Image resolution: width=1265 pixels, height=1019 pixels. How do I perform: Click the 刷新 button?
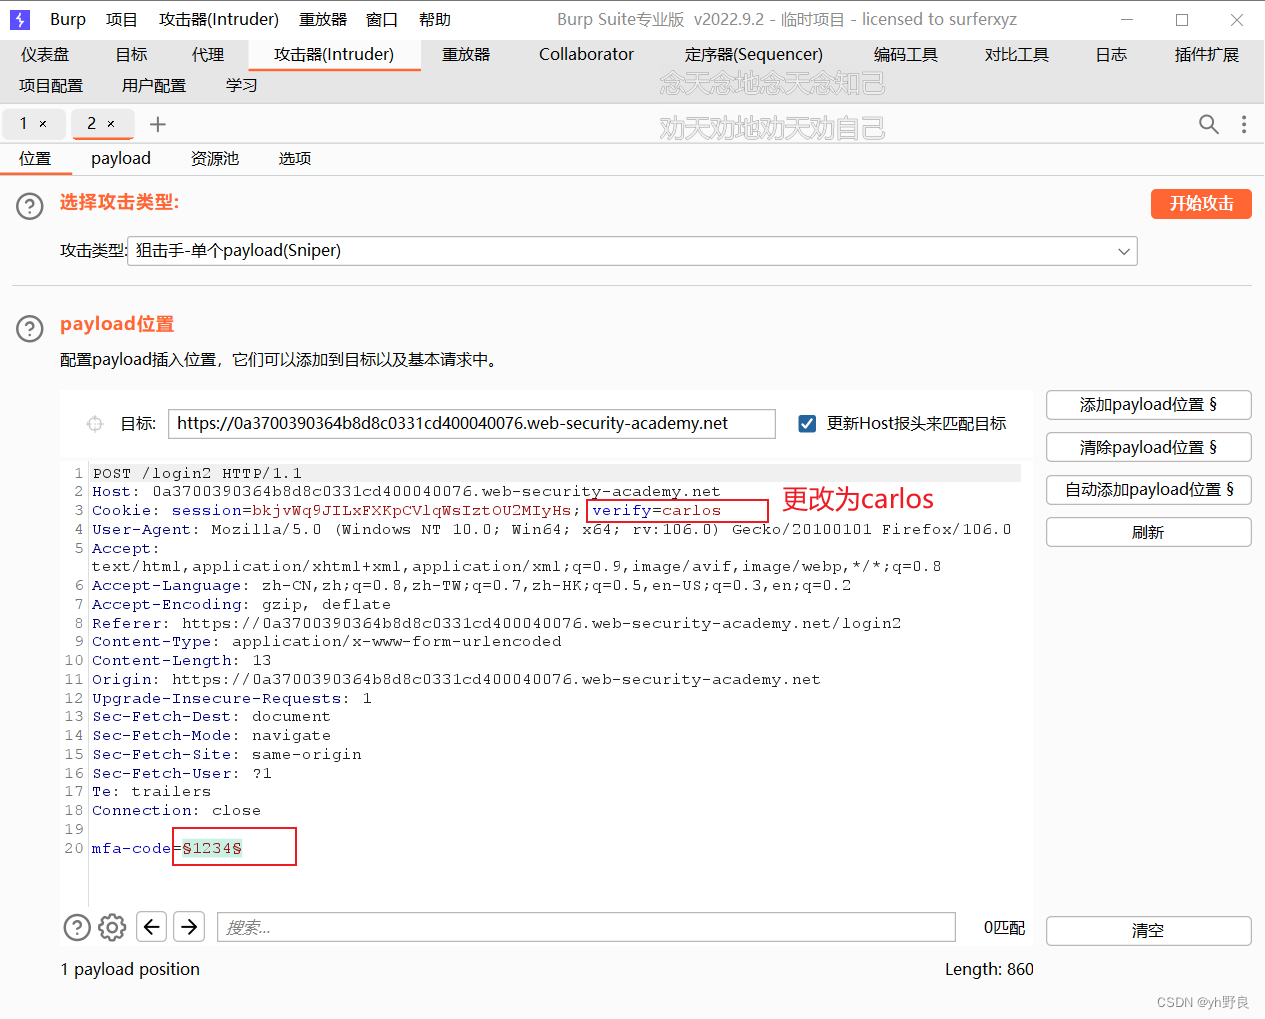pos(1148,533)
